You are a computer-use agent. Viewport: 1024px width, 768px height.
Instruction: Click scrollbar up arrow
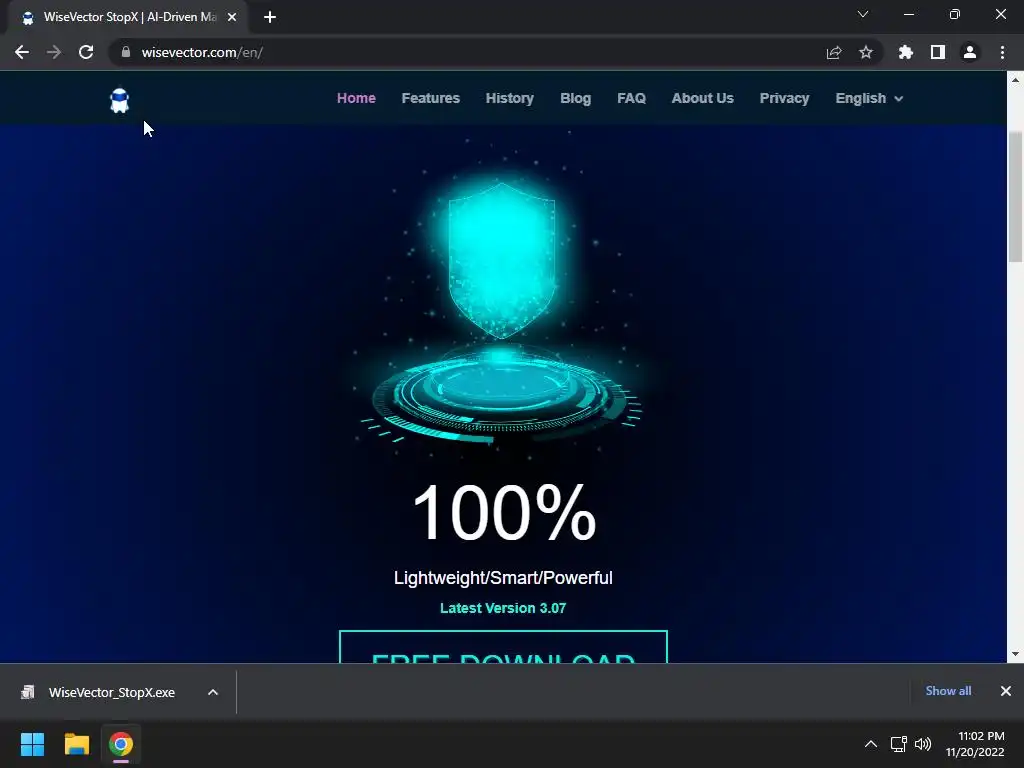[1015, 80]
